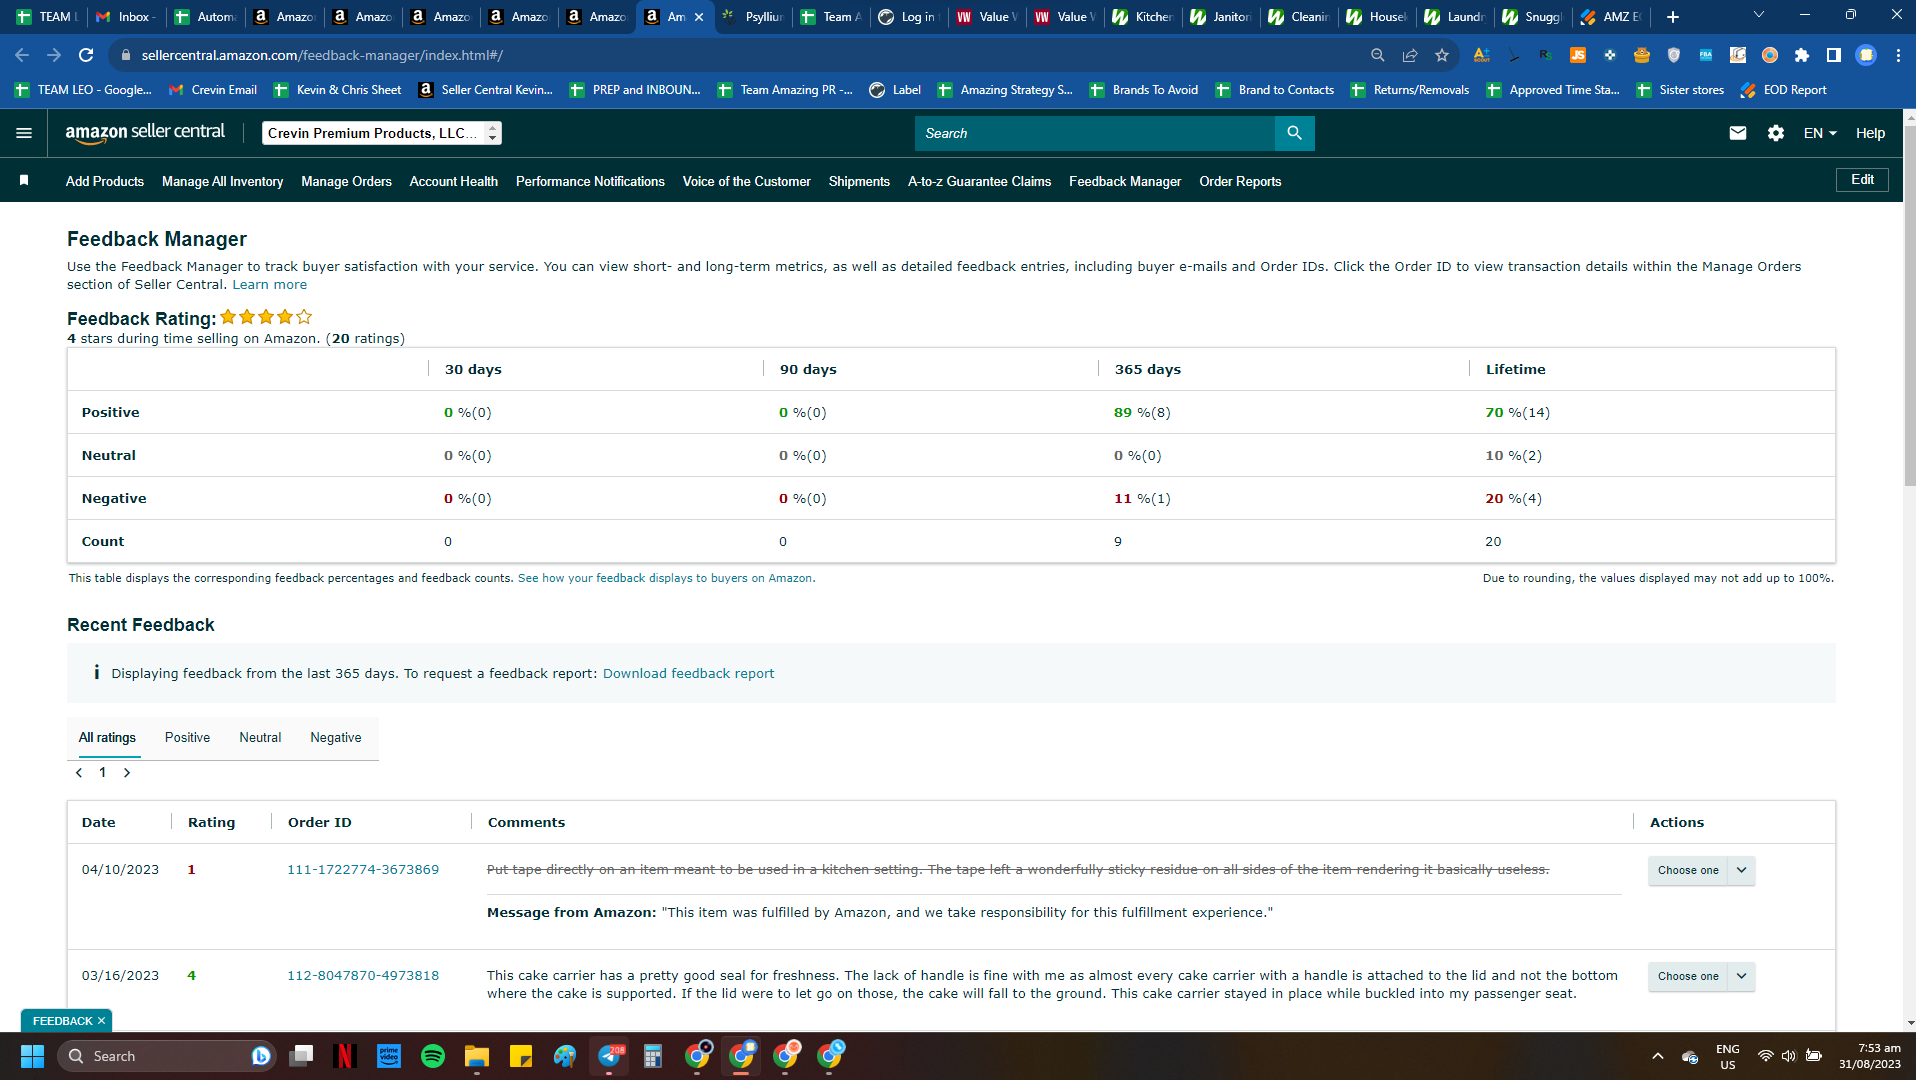
Task: Open Telegram from the taskbar
Action: pyautogui.click(x=610, y=1056)
